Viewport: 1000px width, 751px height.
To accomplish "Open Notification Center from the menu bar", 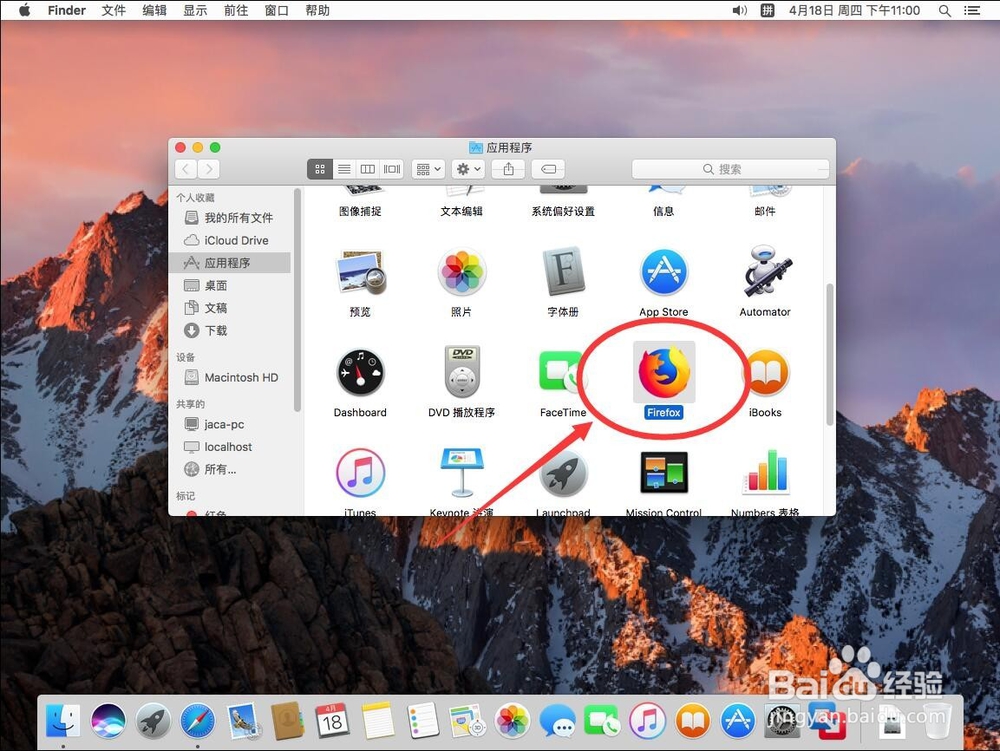I will point(972,10).
